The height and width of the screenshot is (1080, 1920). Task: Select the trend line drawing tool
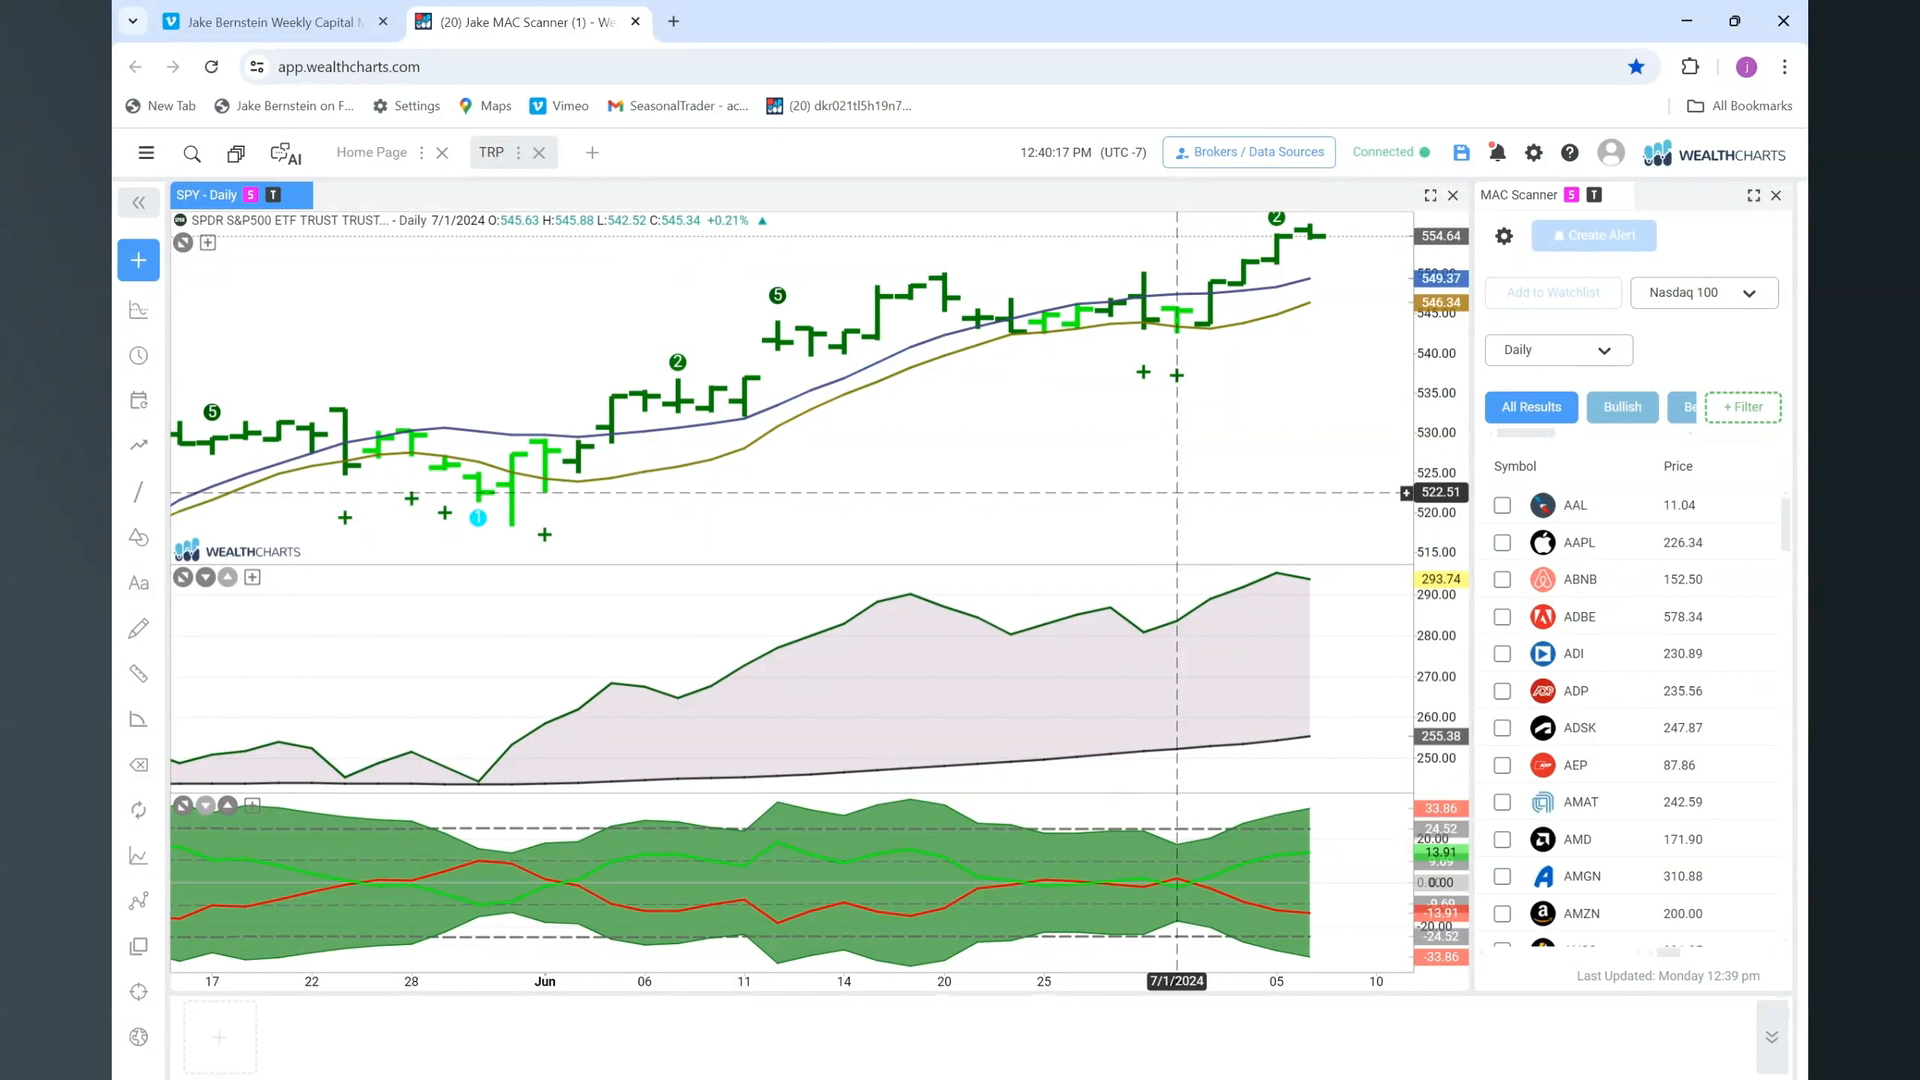click(139, 492)
